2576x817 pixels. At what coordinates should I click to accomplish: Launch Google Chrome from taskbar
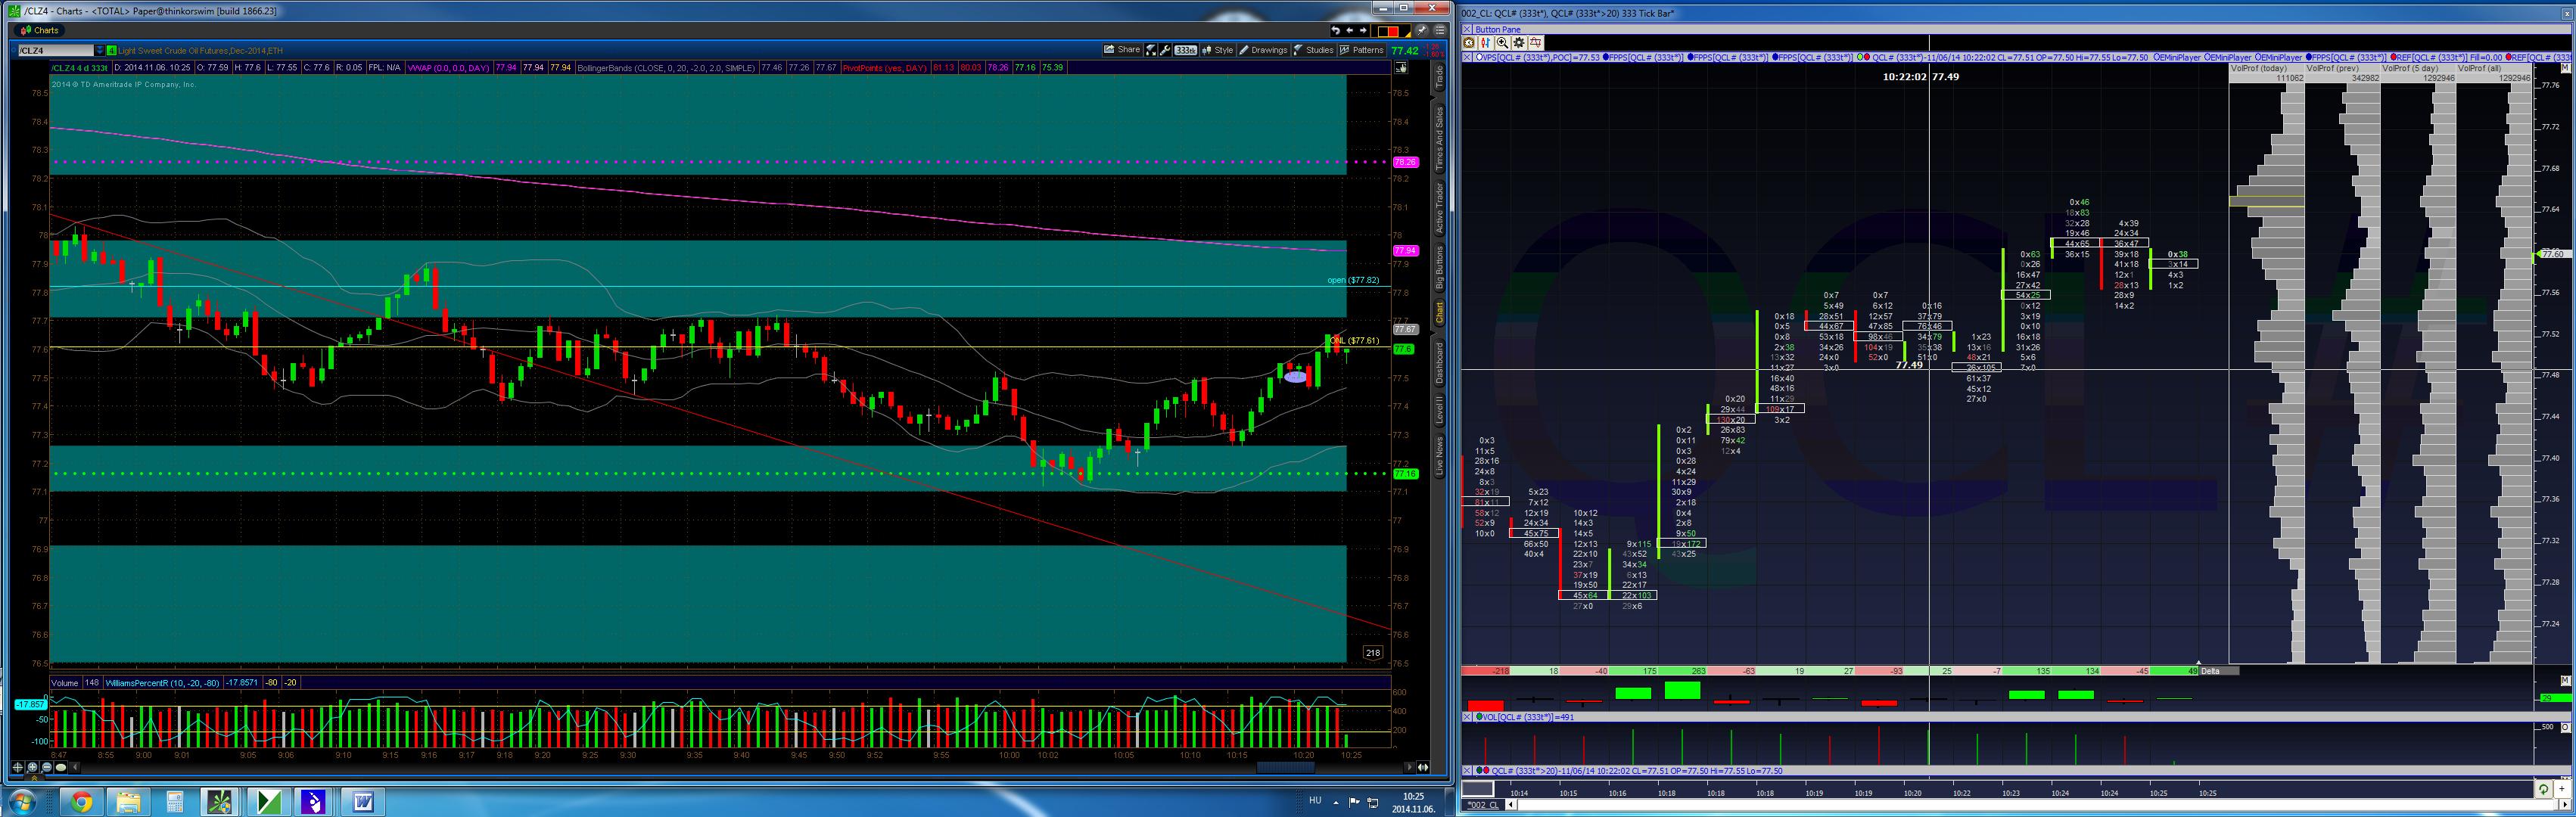coord(81,802)
